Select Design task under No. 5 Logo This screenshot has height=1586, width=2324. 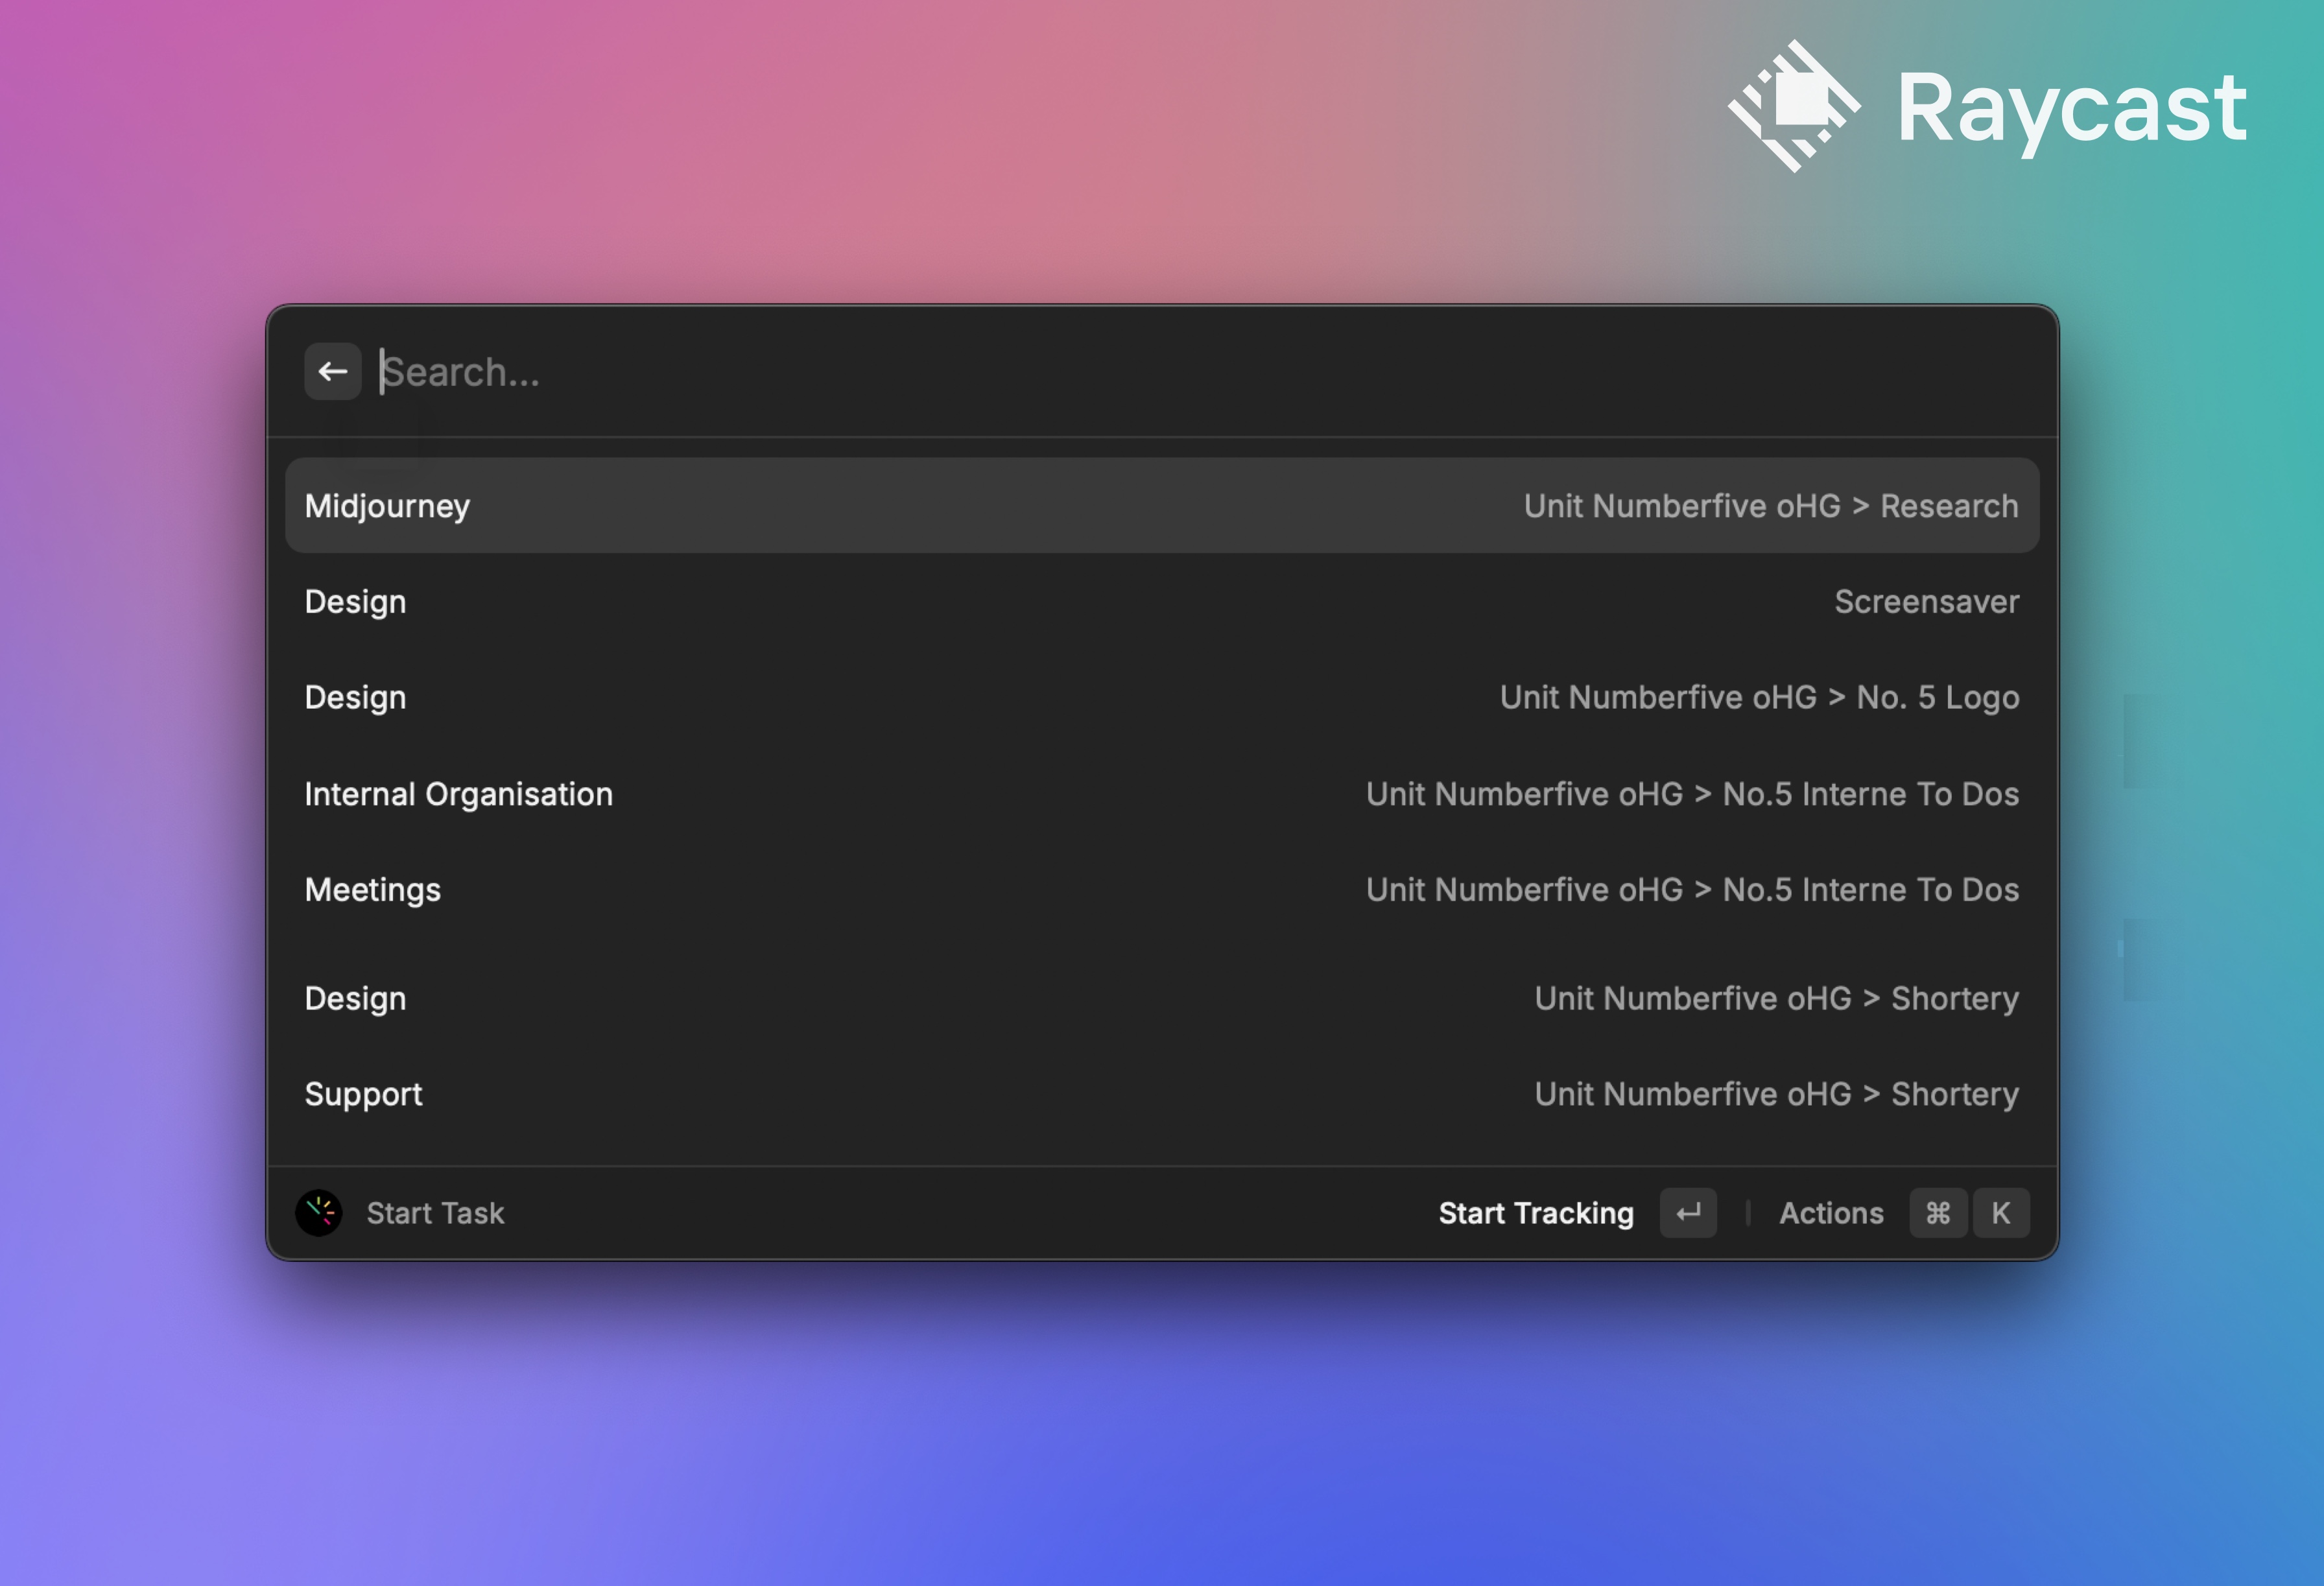coord(1162,698)
